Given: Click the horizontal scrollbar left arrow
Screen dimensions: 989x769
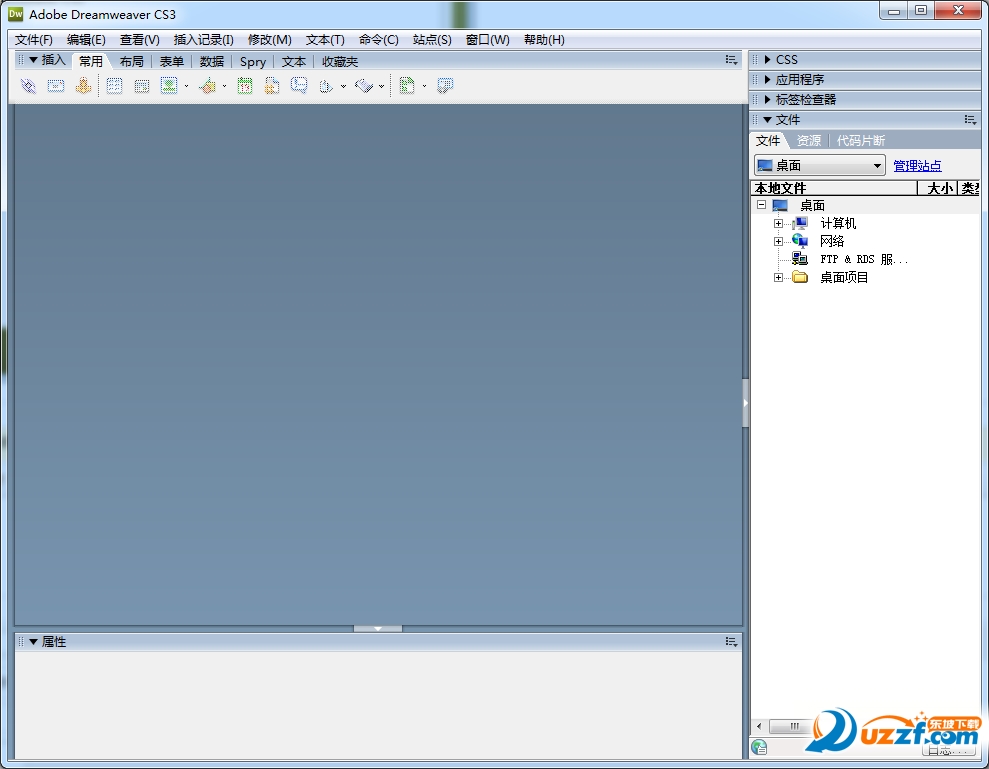Looking at the screenshot, I should (x=759, y=726).
